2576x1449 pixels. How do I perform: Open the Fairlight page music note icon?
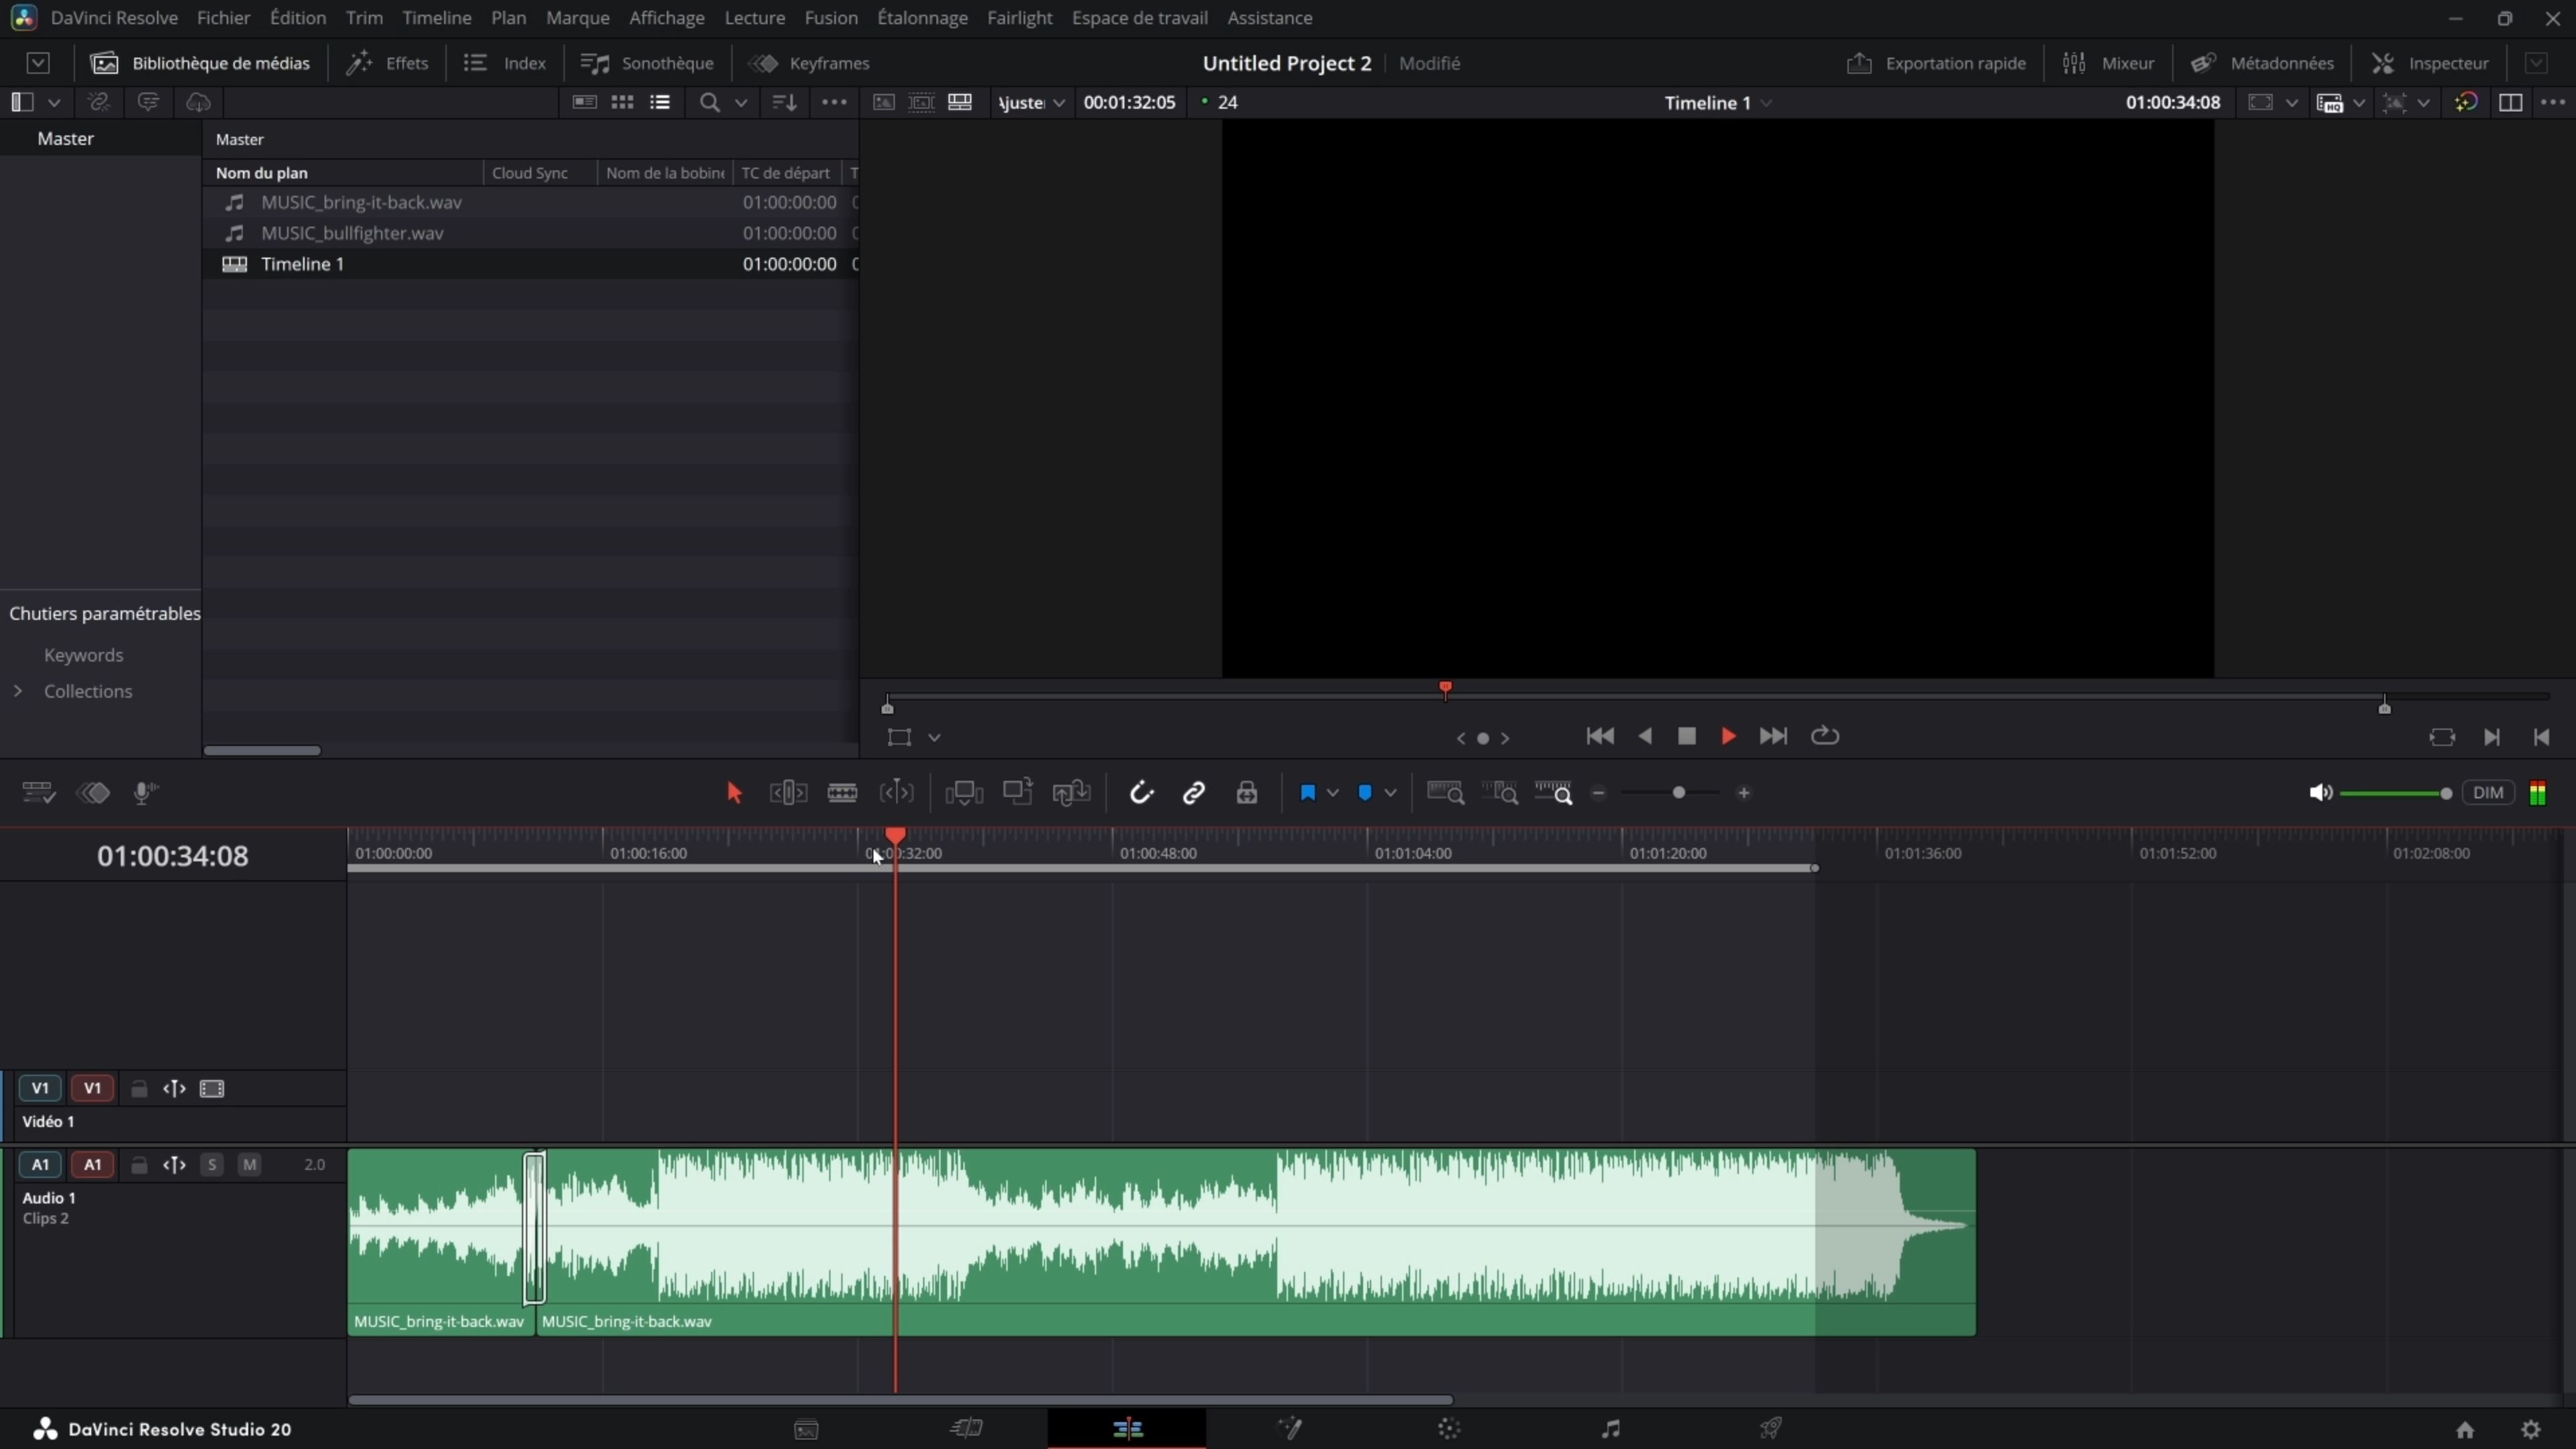coord(1610,1428)
